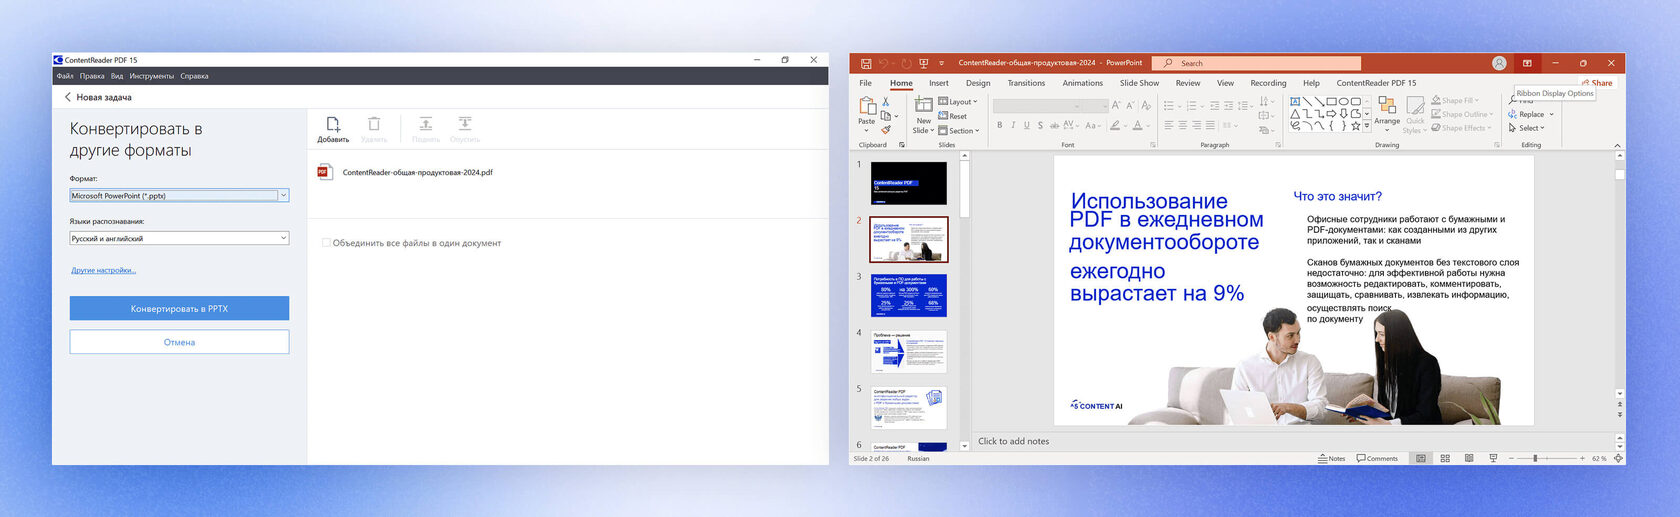Go back via Новая задача arrow
The height and width of the screenshot is (517, 1680).
pyautogui.click(x=68, y=97)
